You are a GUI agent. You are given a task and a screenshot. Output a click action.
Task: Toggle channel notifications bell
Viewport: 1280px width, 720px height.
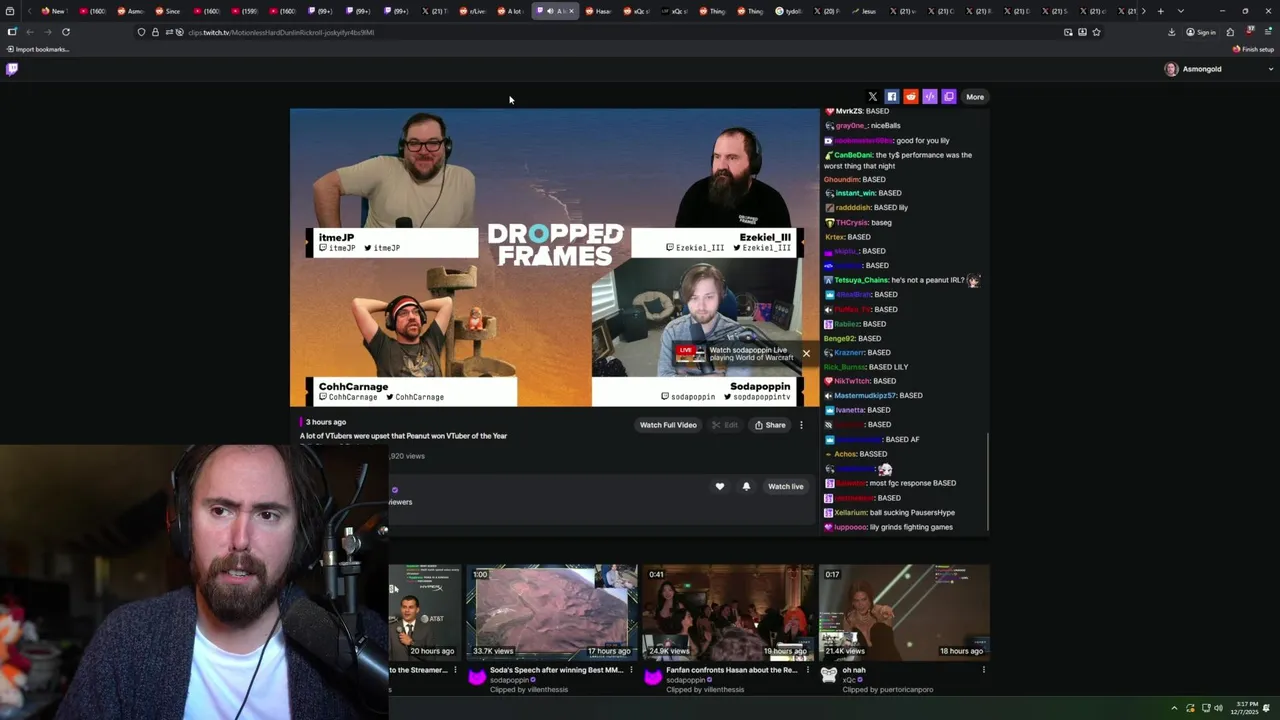(x=746, y=486)
